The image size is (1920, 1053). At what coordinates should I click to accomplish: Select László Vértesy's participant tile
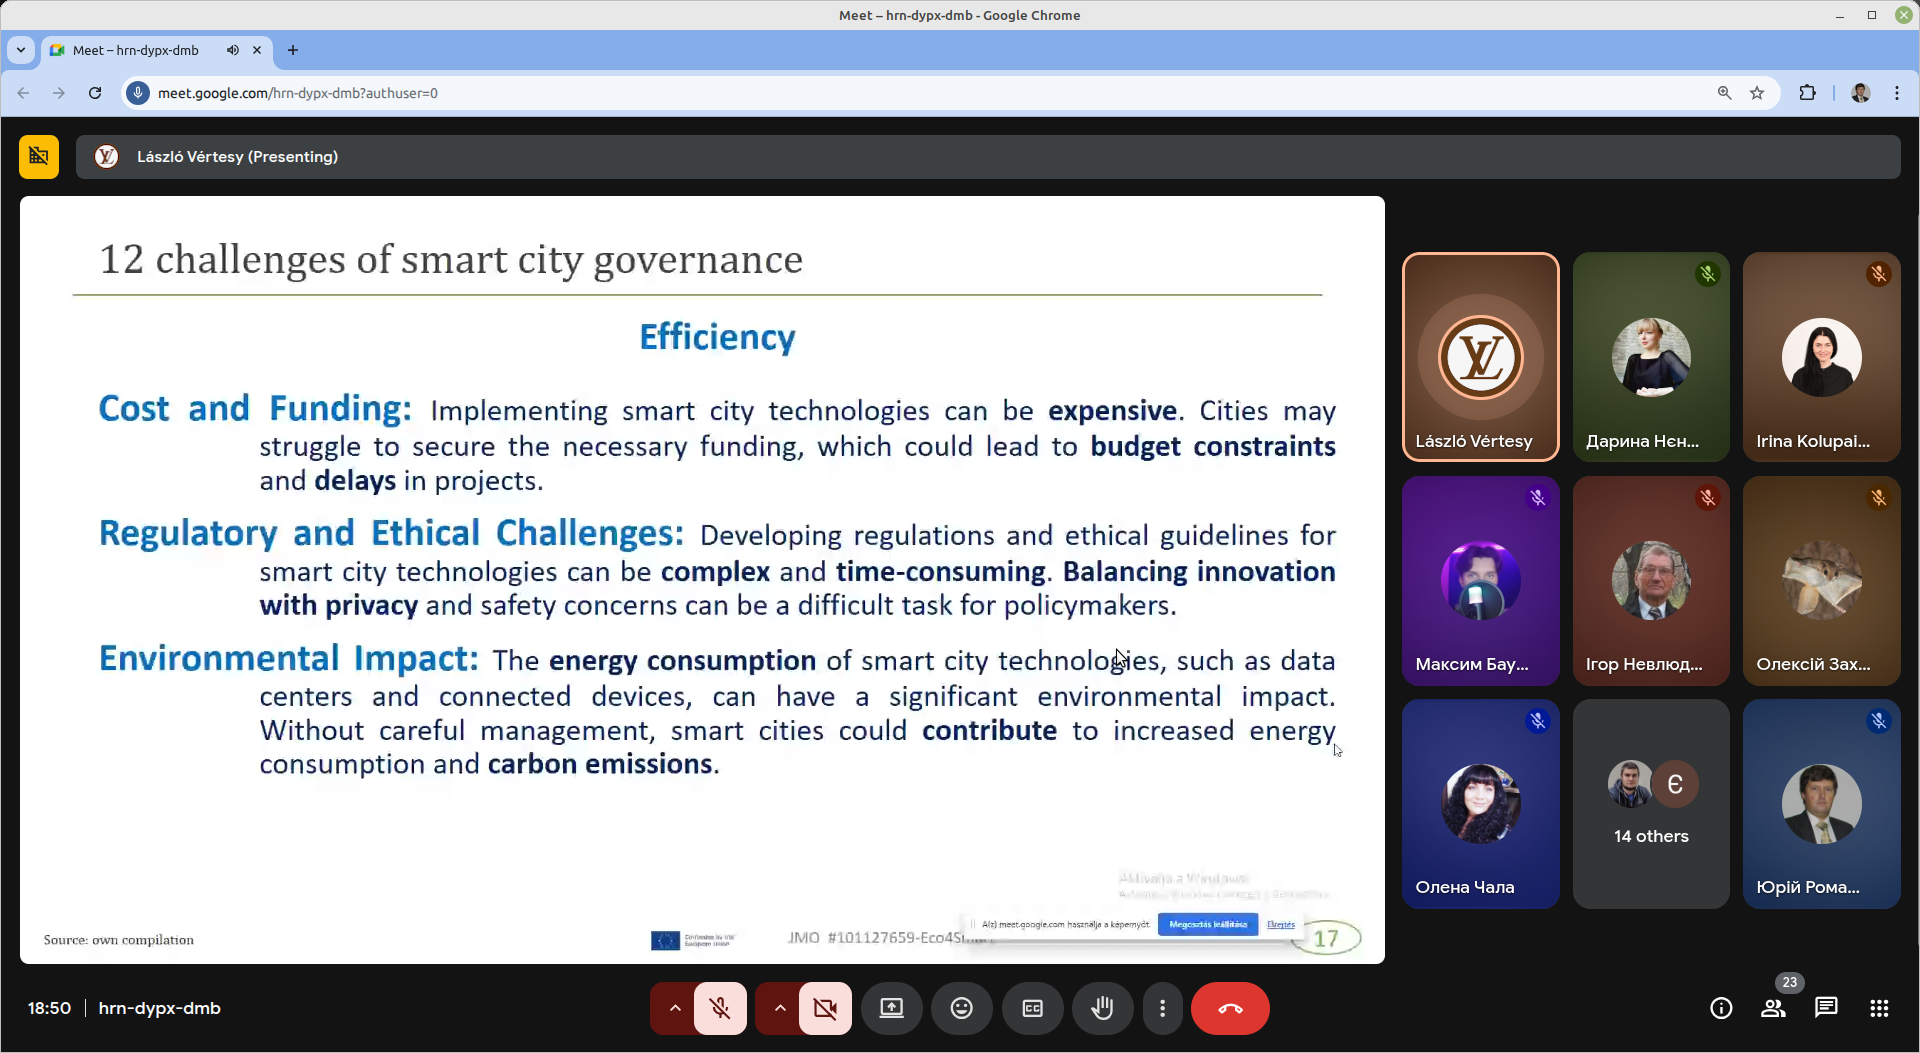coord(1480,357)
